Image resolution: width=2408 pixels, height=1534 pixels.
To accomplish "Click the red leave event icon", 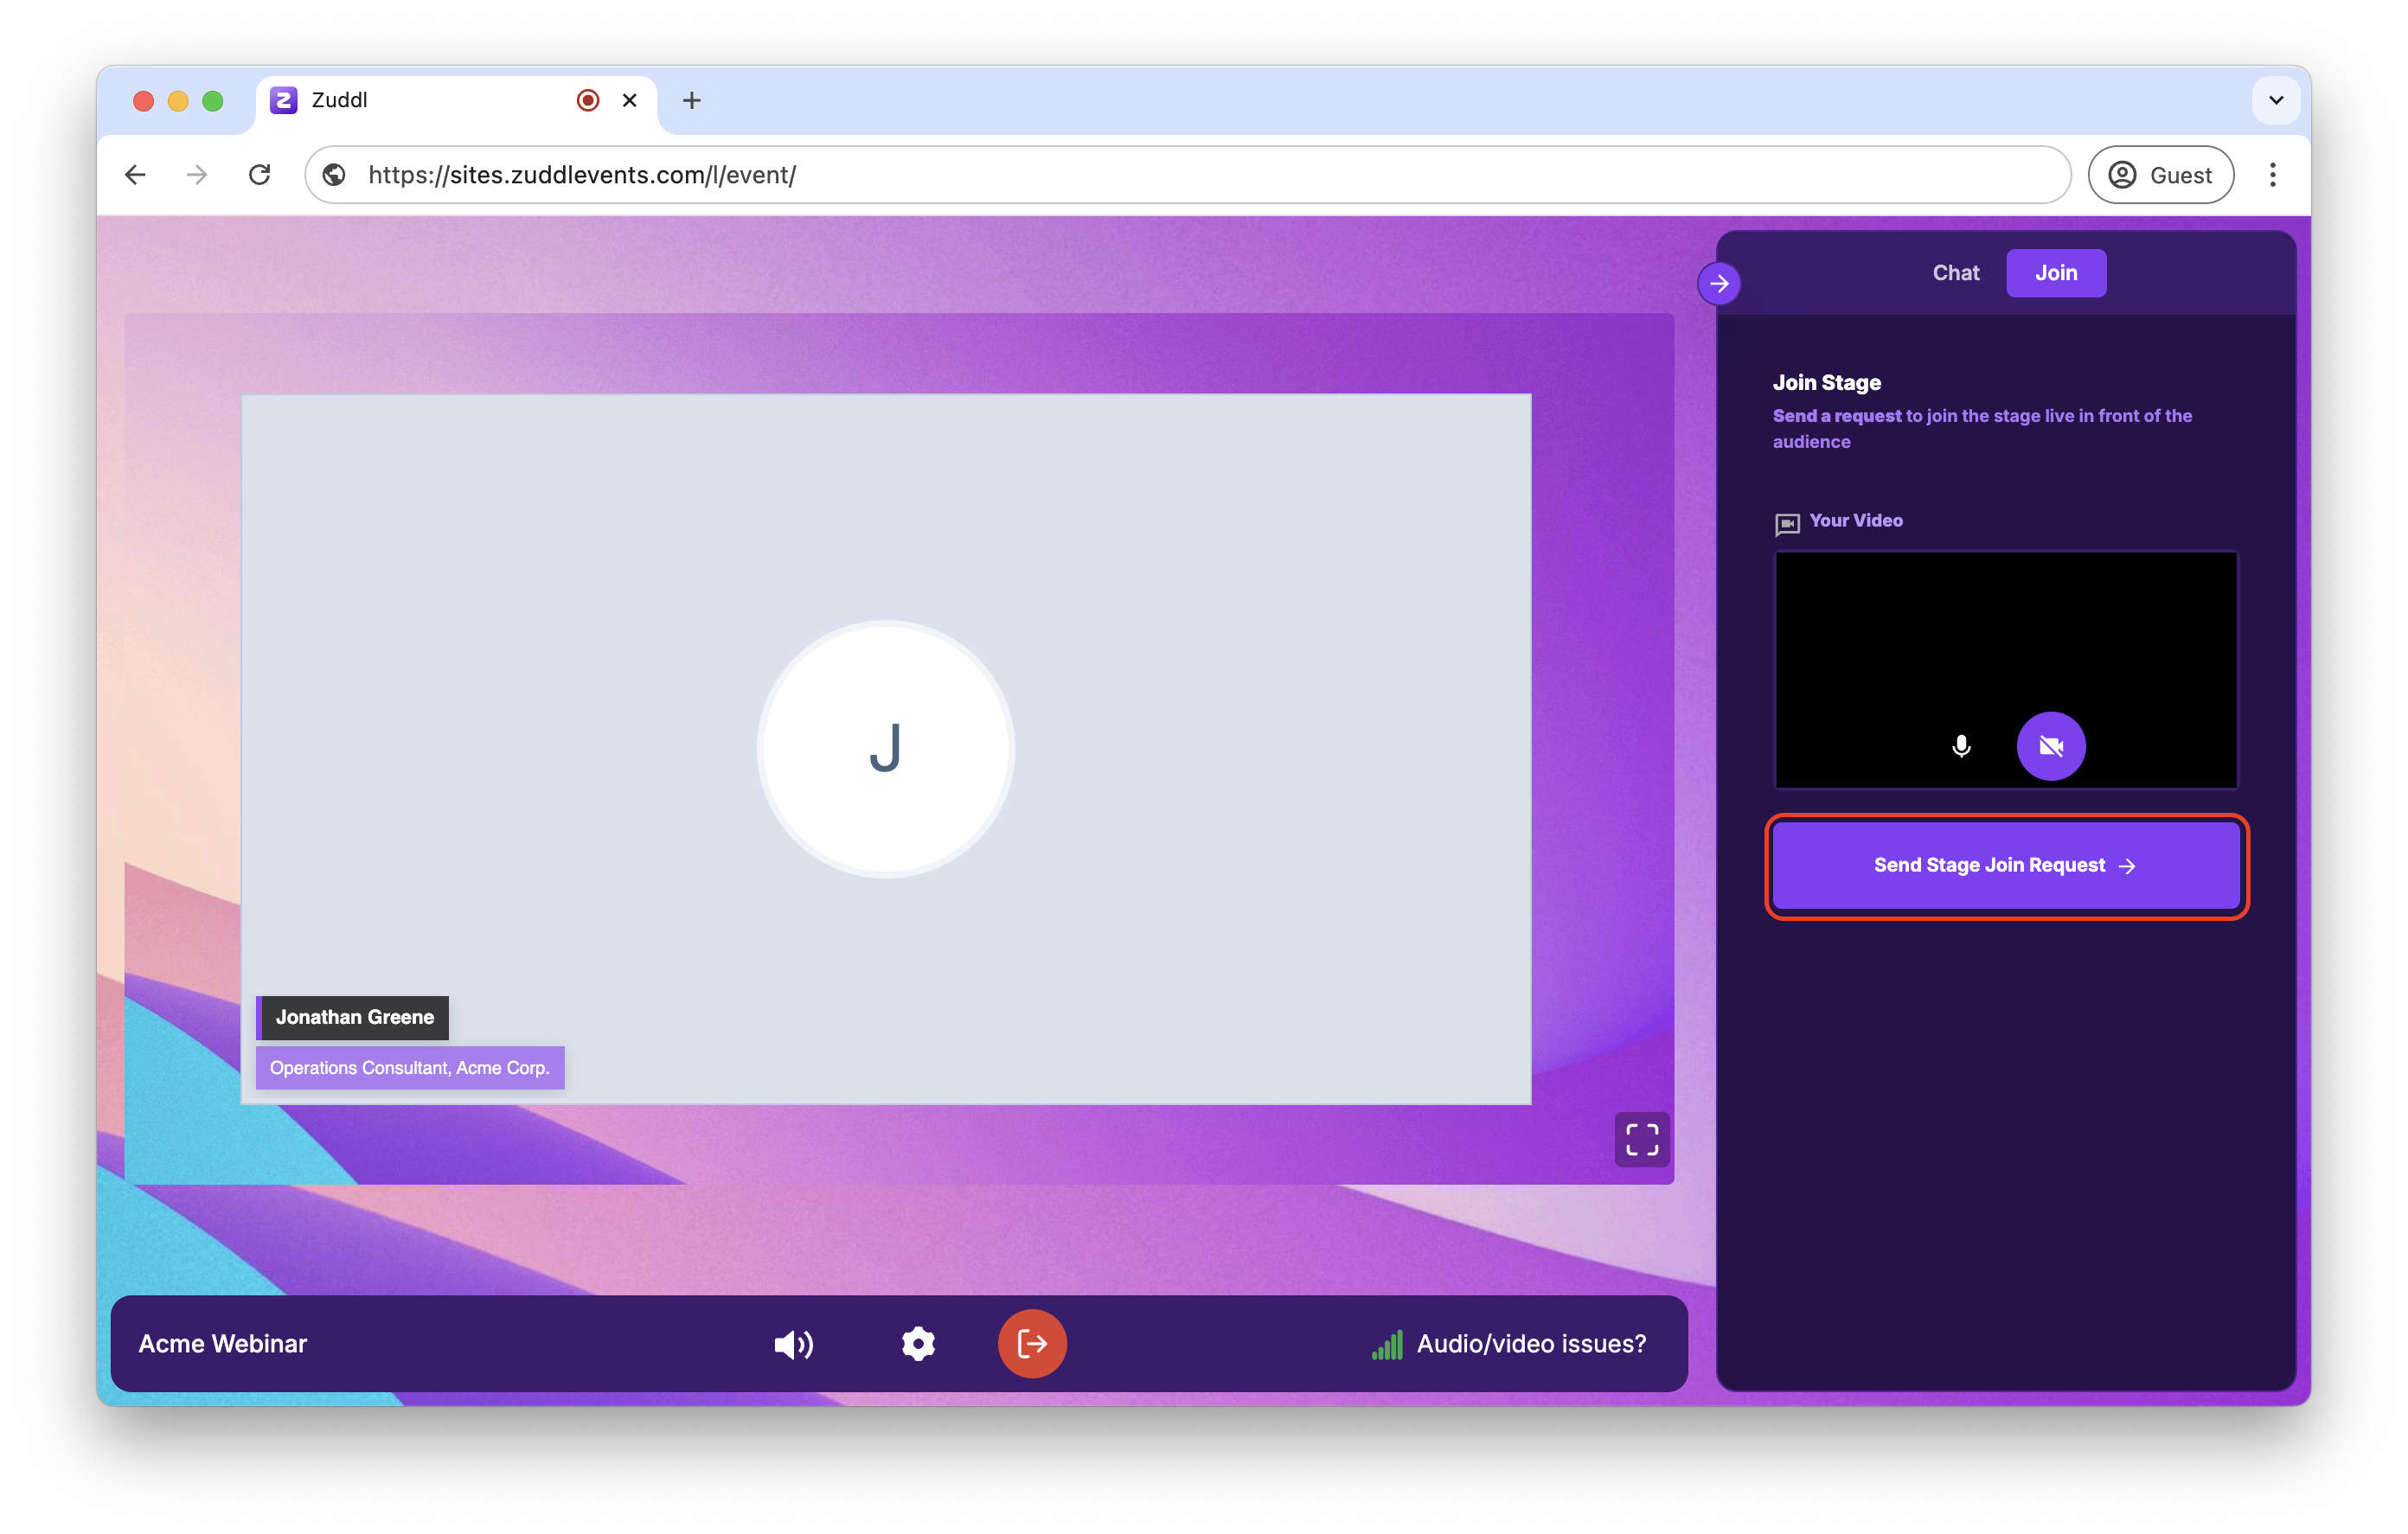I will coord(1032,1344).
